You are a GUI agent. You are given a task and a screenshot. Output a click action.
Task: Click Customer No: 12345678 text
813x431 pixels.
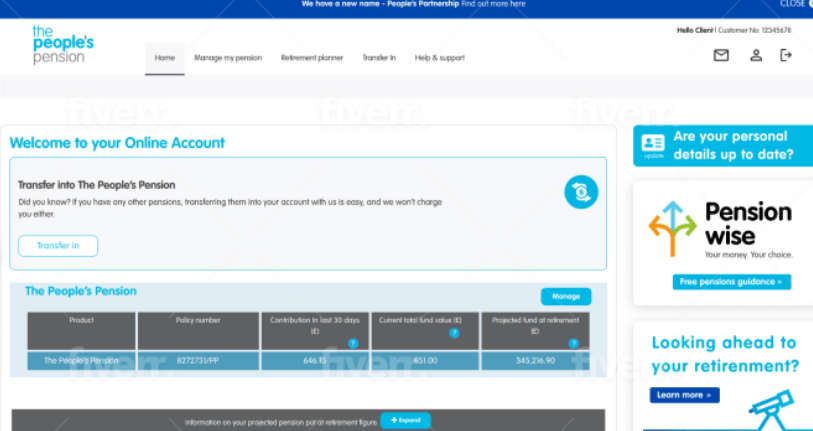click(755, 31)
